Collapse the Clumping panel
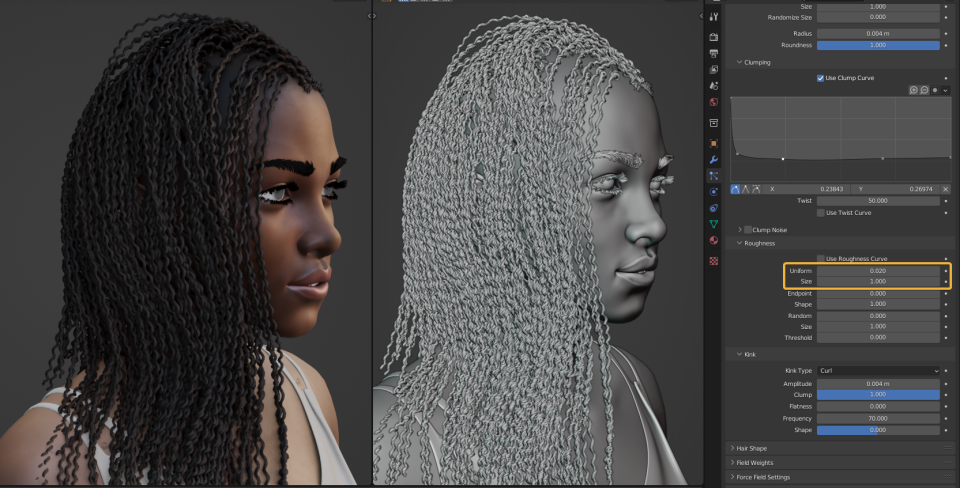The height and width of the screenshot is (488, 960). (x=739, y=62)
